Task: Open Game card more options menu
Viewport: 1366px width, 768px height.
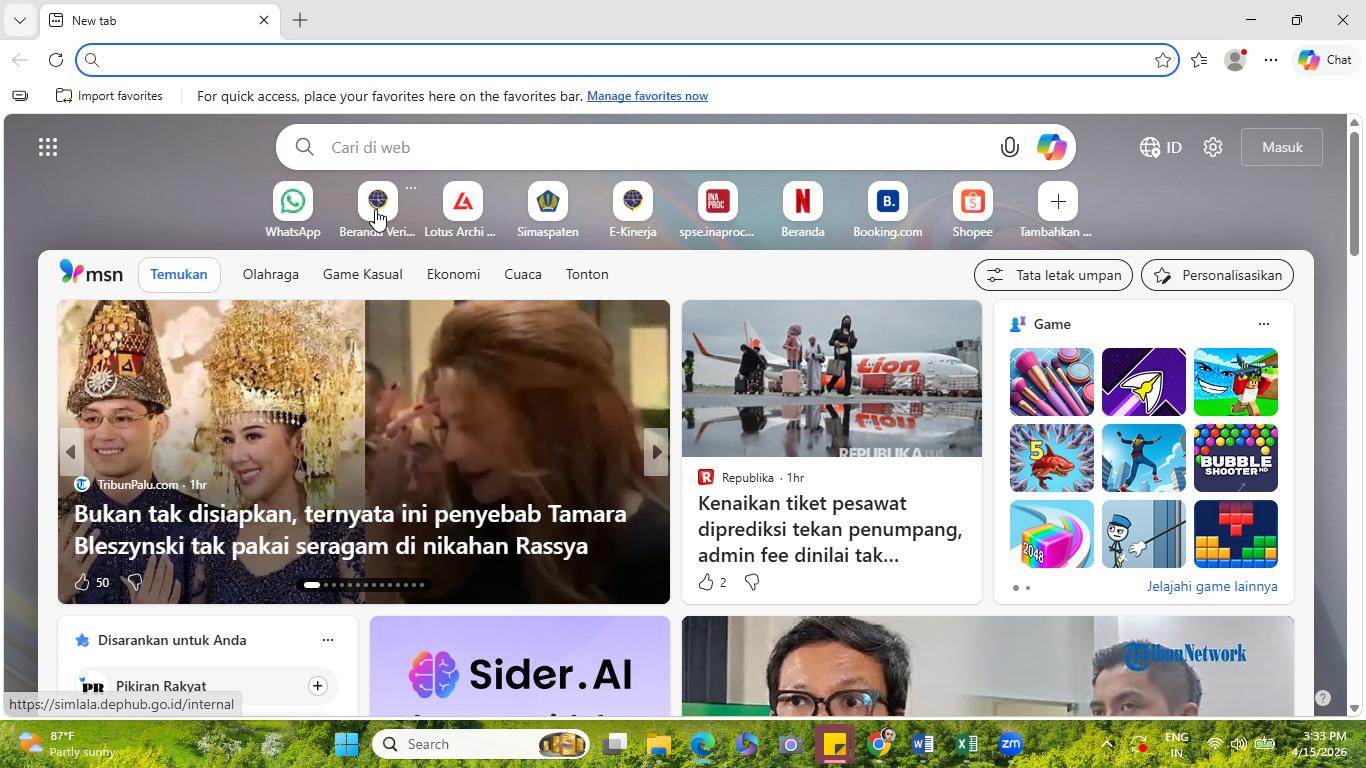Action: (1264, 324)
